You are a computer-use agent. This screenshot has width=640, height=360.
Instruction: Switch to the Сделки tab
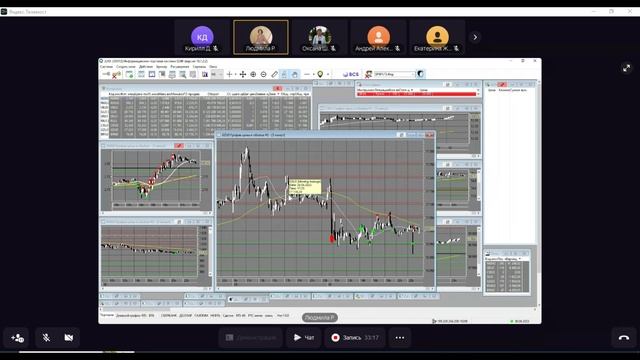point(228,315)
